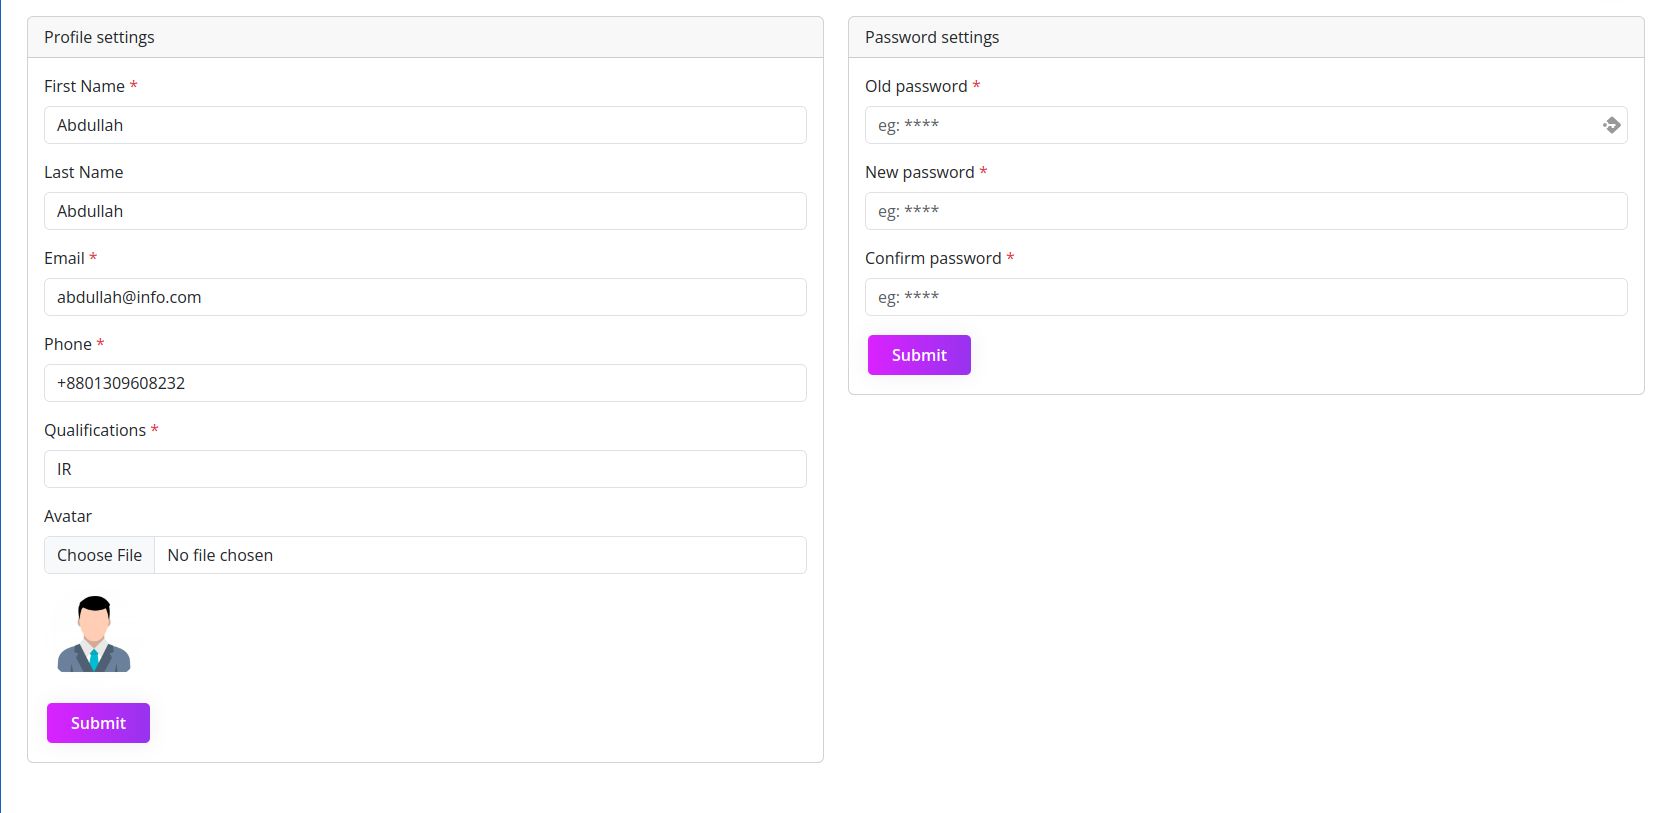
Task: Click the 'No file chosen' text area
Action: 220,555
